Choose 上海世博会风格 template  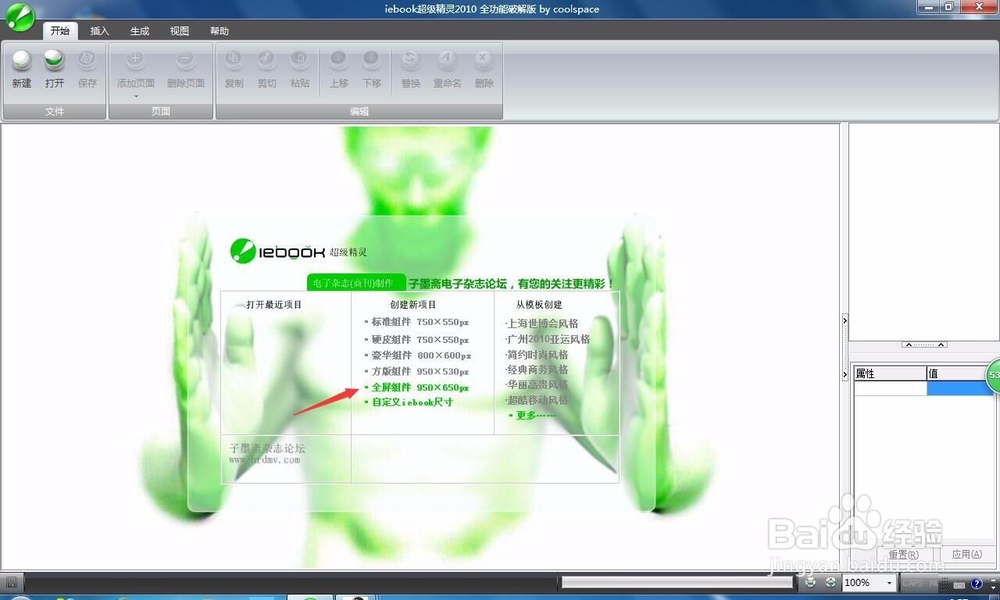click(542, 323)
